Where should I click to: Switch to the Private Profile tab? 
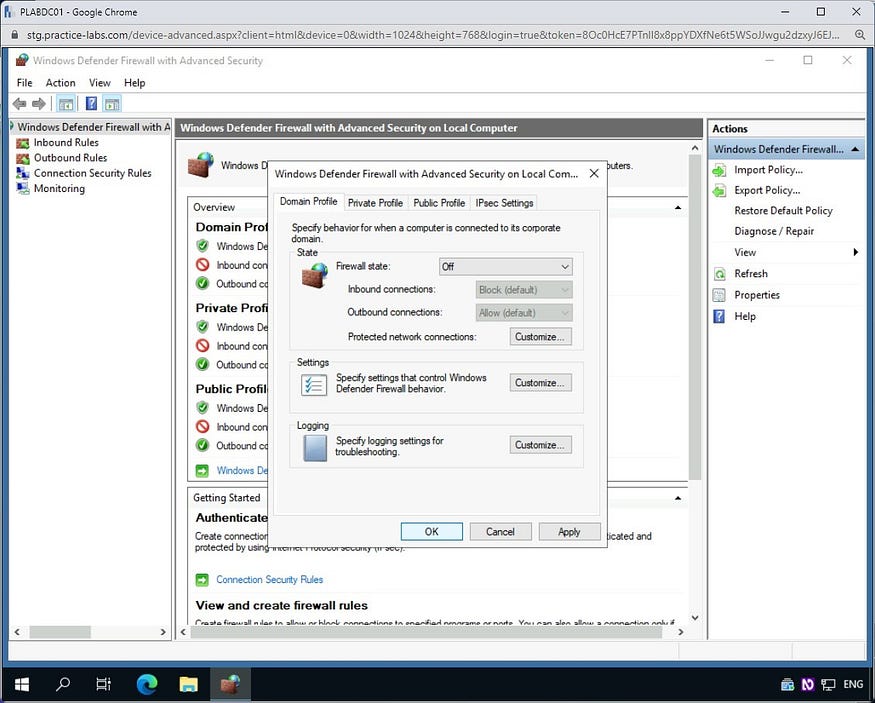point(375,203)
